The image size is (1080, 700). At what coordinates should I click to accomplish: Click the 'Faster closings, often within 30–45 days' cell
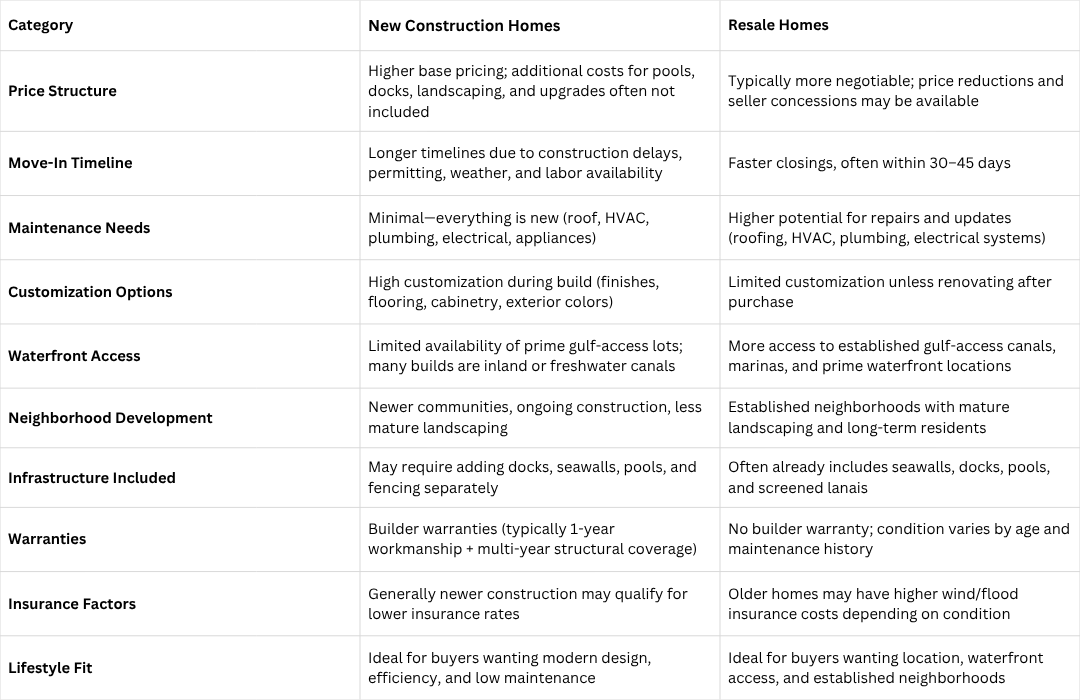[x=869, y=163]
